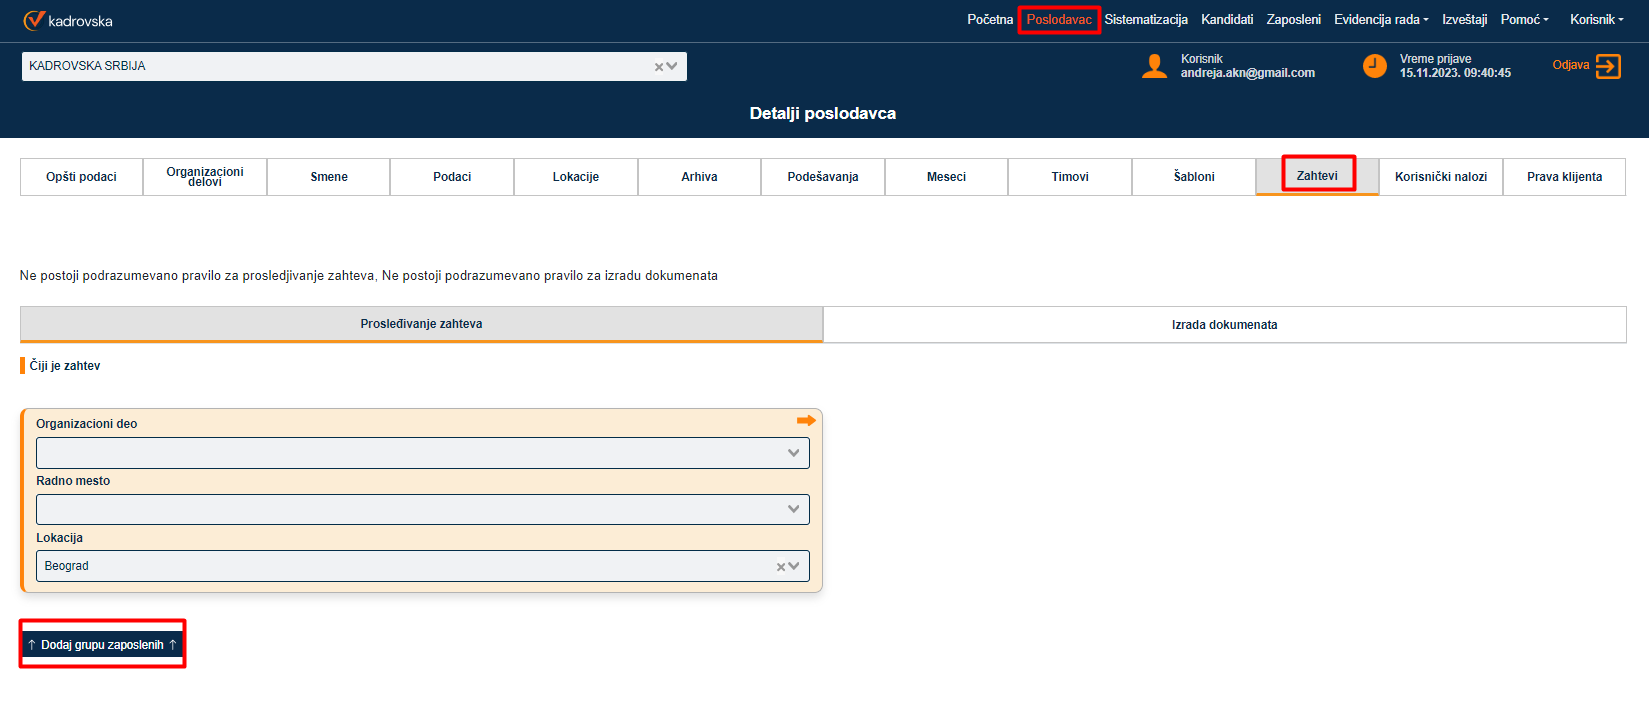Click the orange user profile icon
Image resolution: width=1649 pixels, height=701 pixels.
tap(1155, 66)
